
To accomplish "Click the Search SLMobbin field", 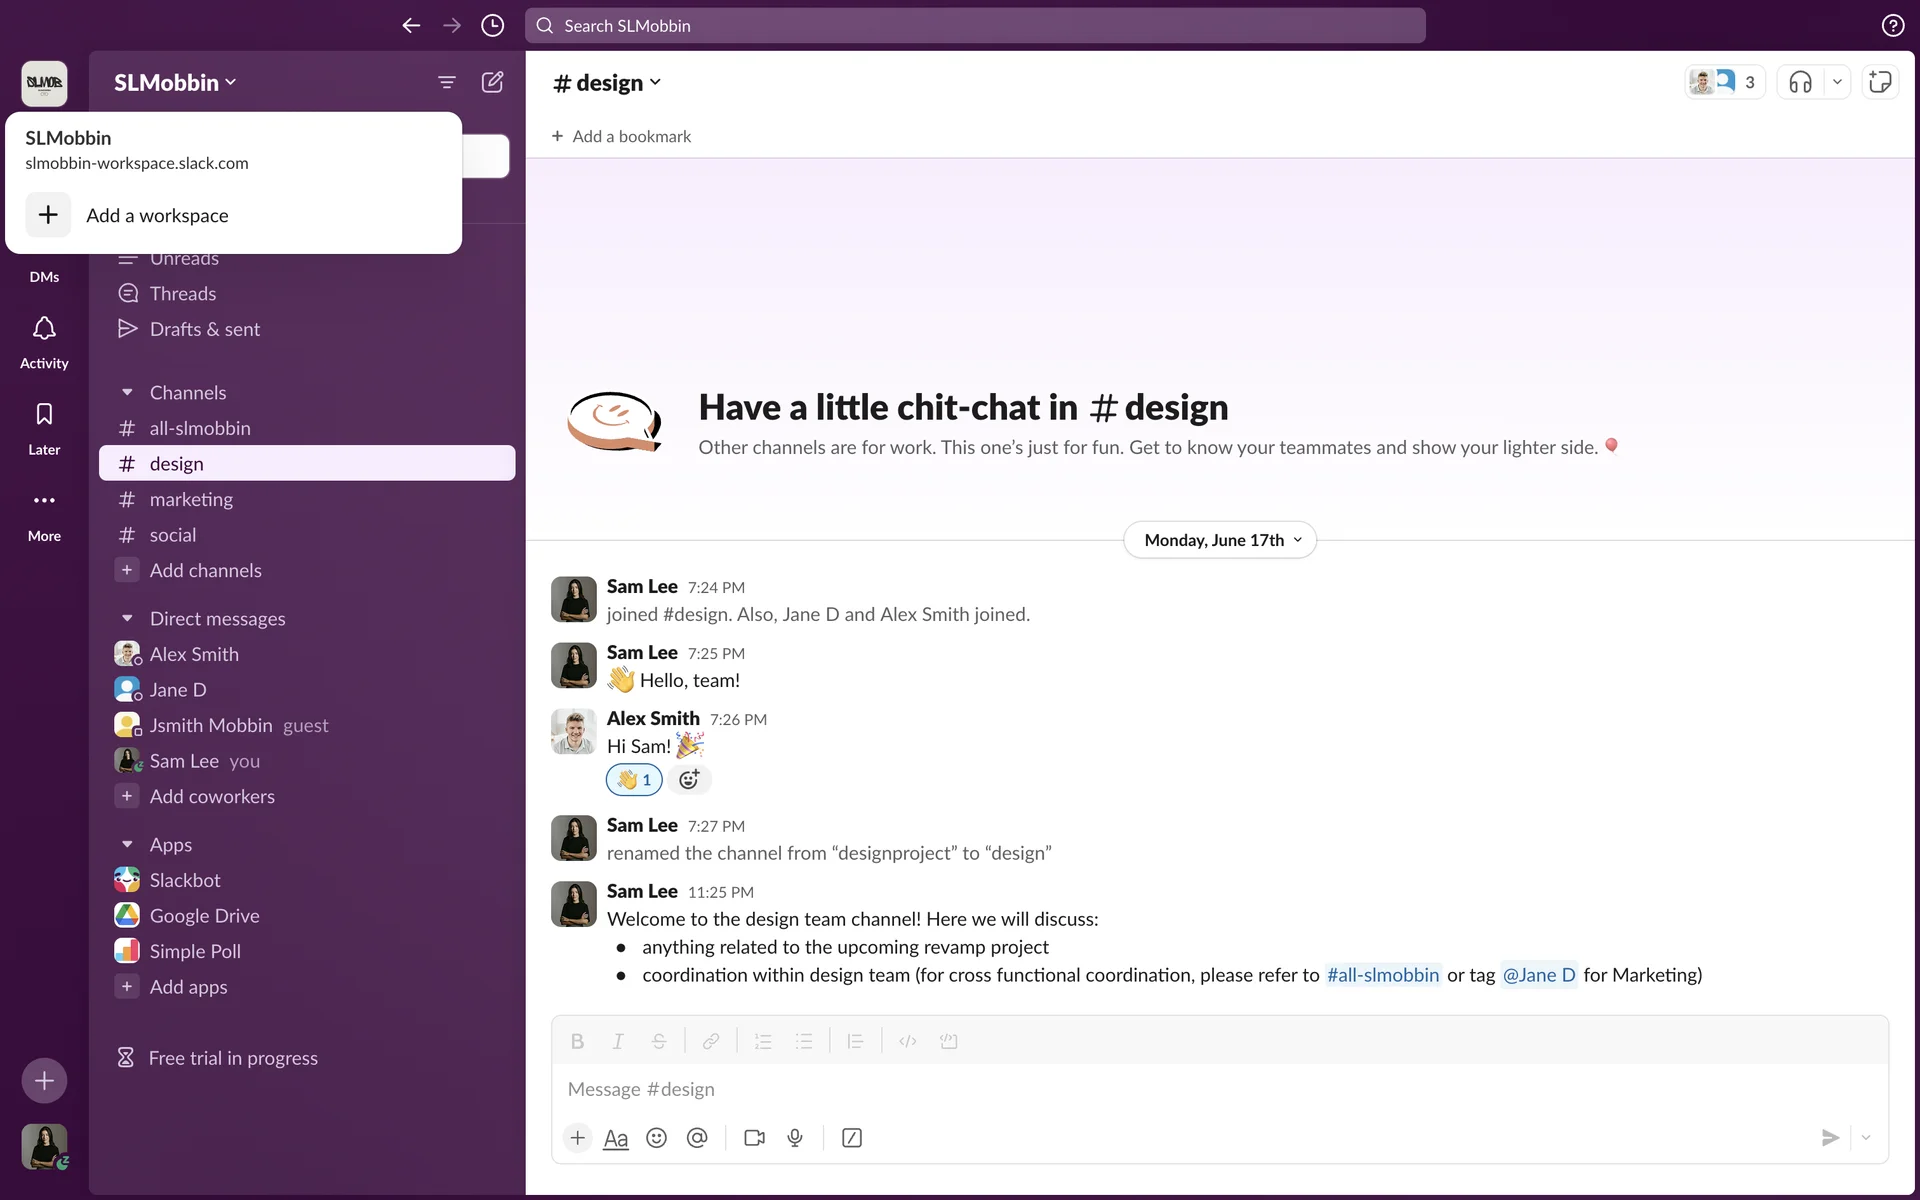I will 975,26.
